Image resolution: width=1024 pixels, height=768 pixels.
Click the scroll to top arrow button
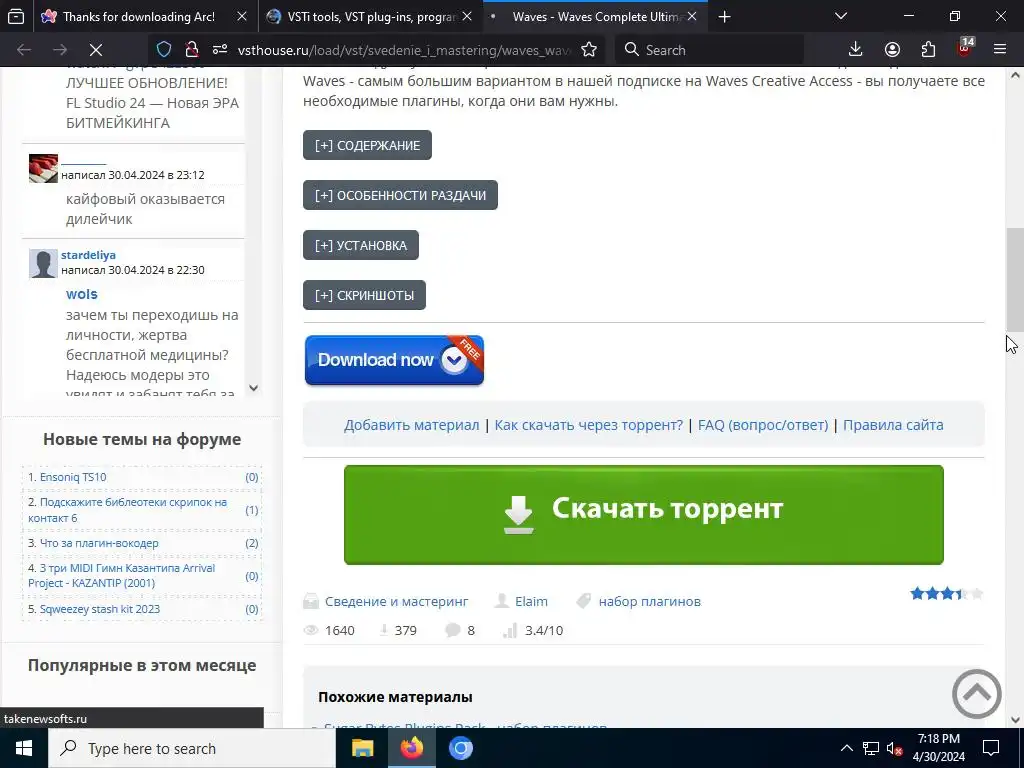[x=976, y=694]
